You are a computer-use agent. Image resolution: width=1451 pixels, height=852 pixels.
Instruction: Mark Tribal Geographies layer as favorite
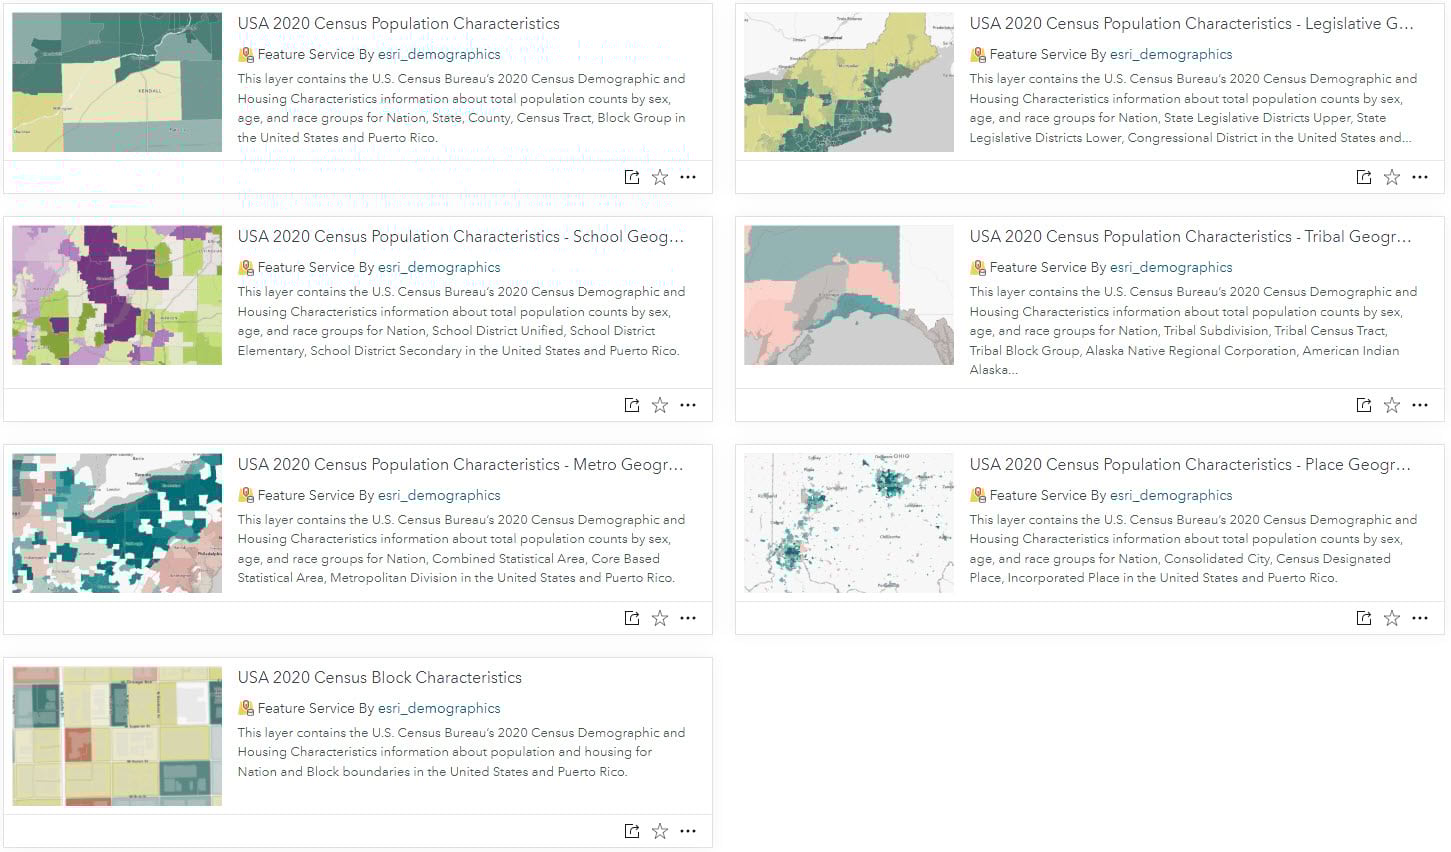point(1392,405)
